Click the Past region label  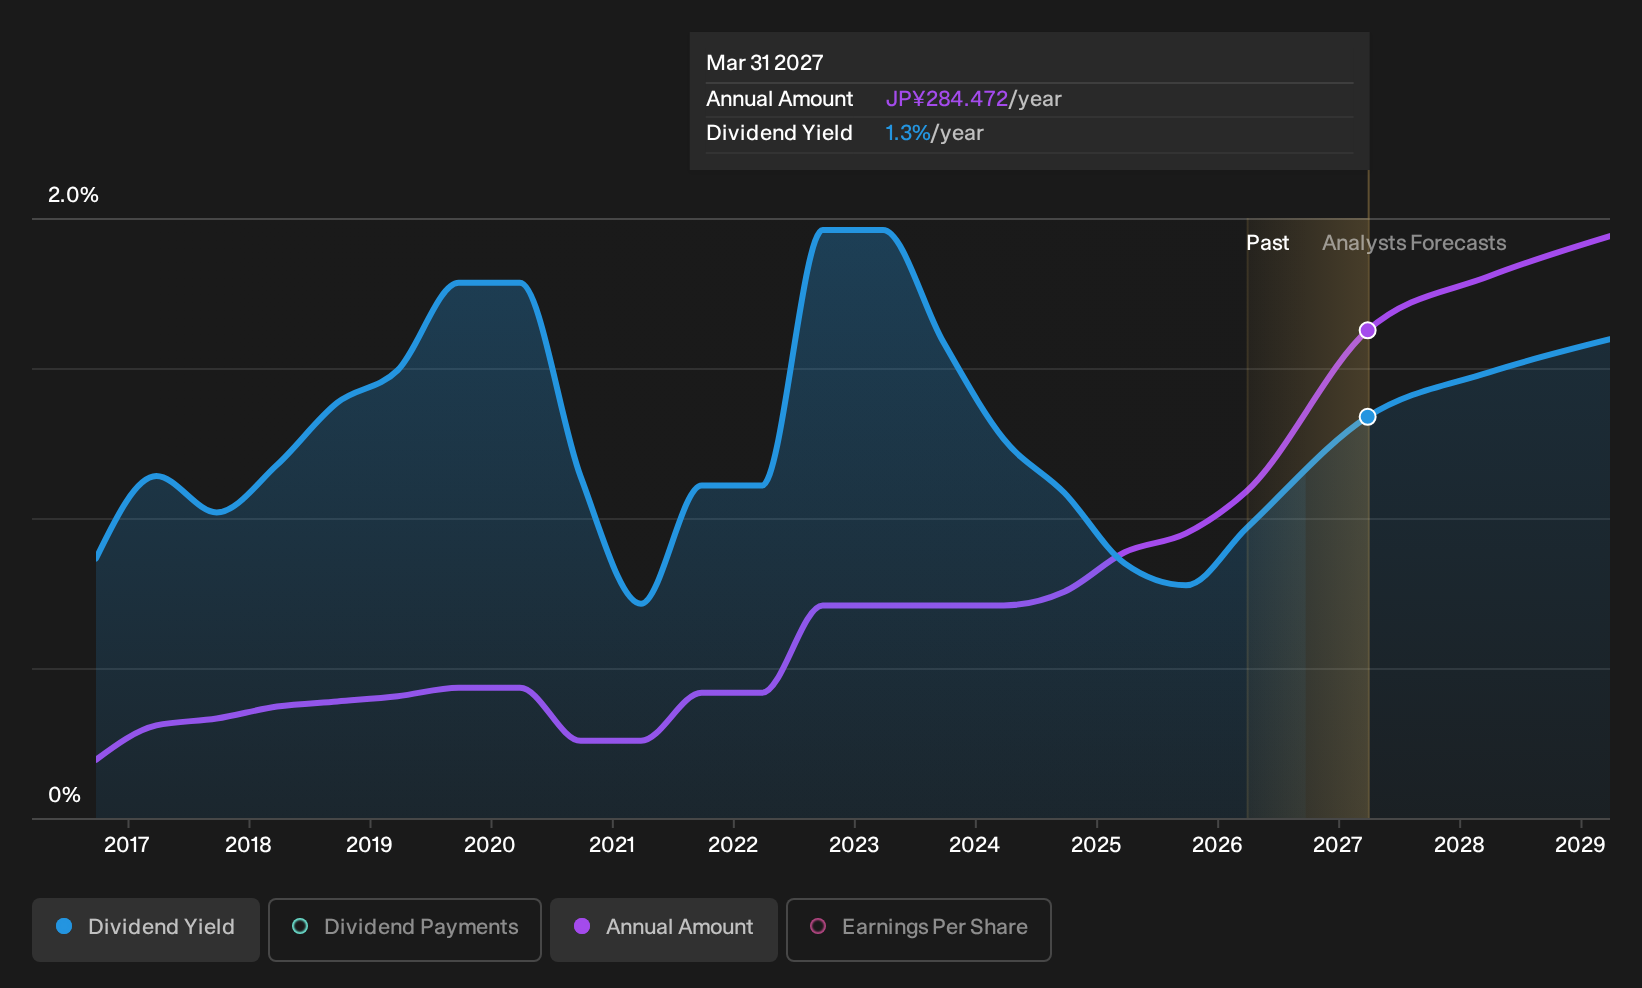(x=1267, y=243)
